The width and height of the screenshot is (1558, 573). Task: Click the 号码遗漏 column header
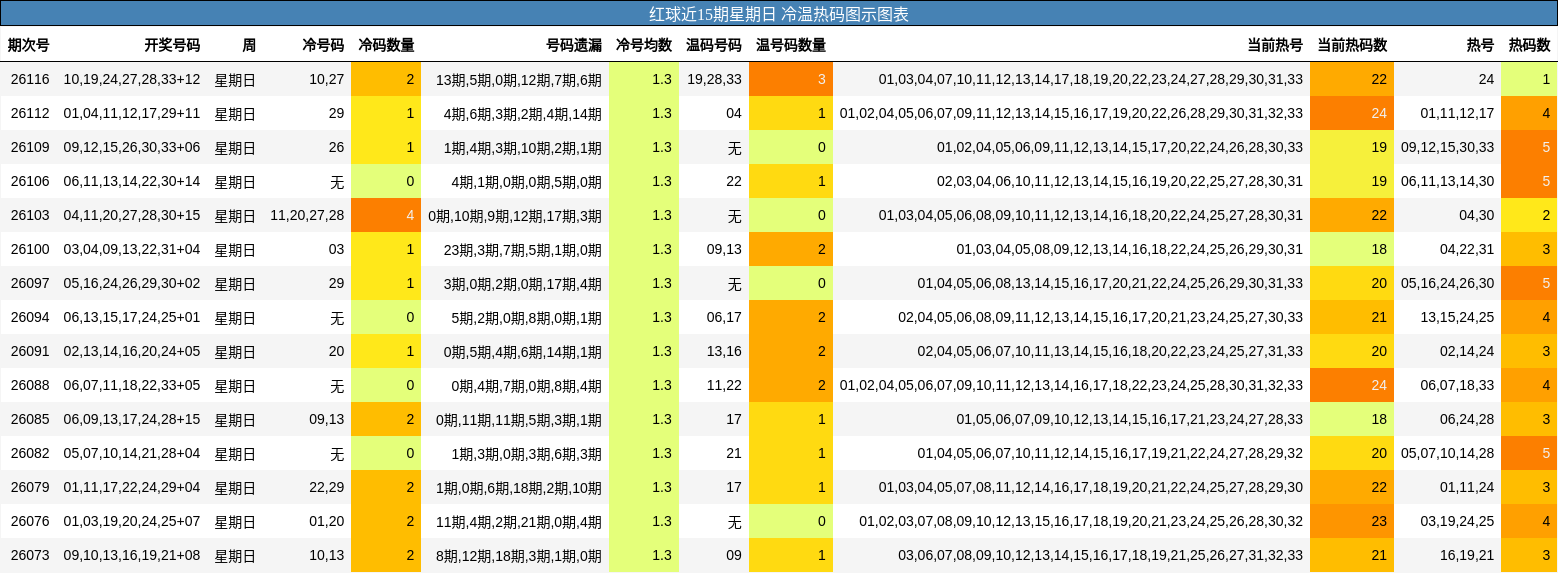574,45
